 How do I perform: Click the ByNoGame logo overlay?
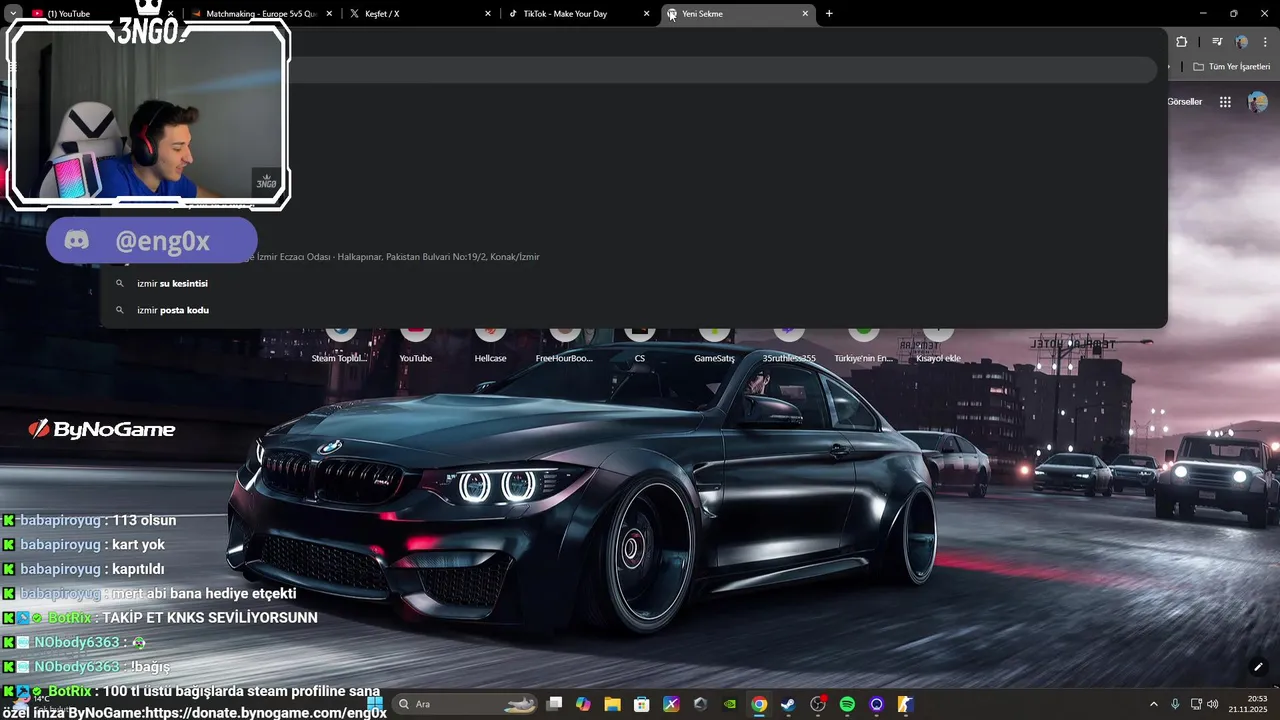point(101,429)
